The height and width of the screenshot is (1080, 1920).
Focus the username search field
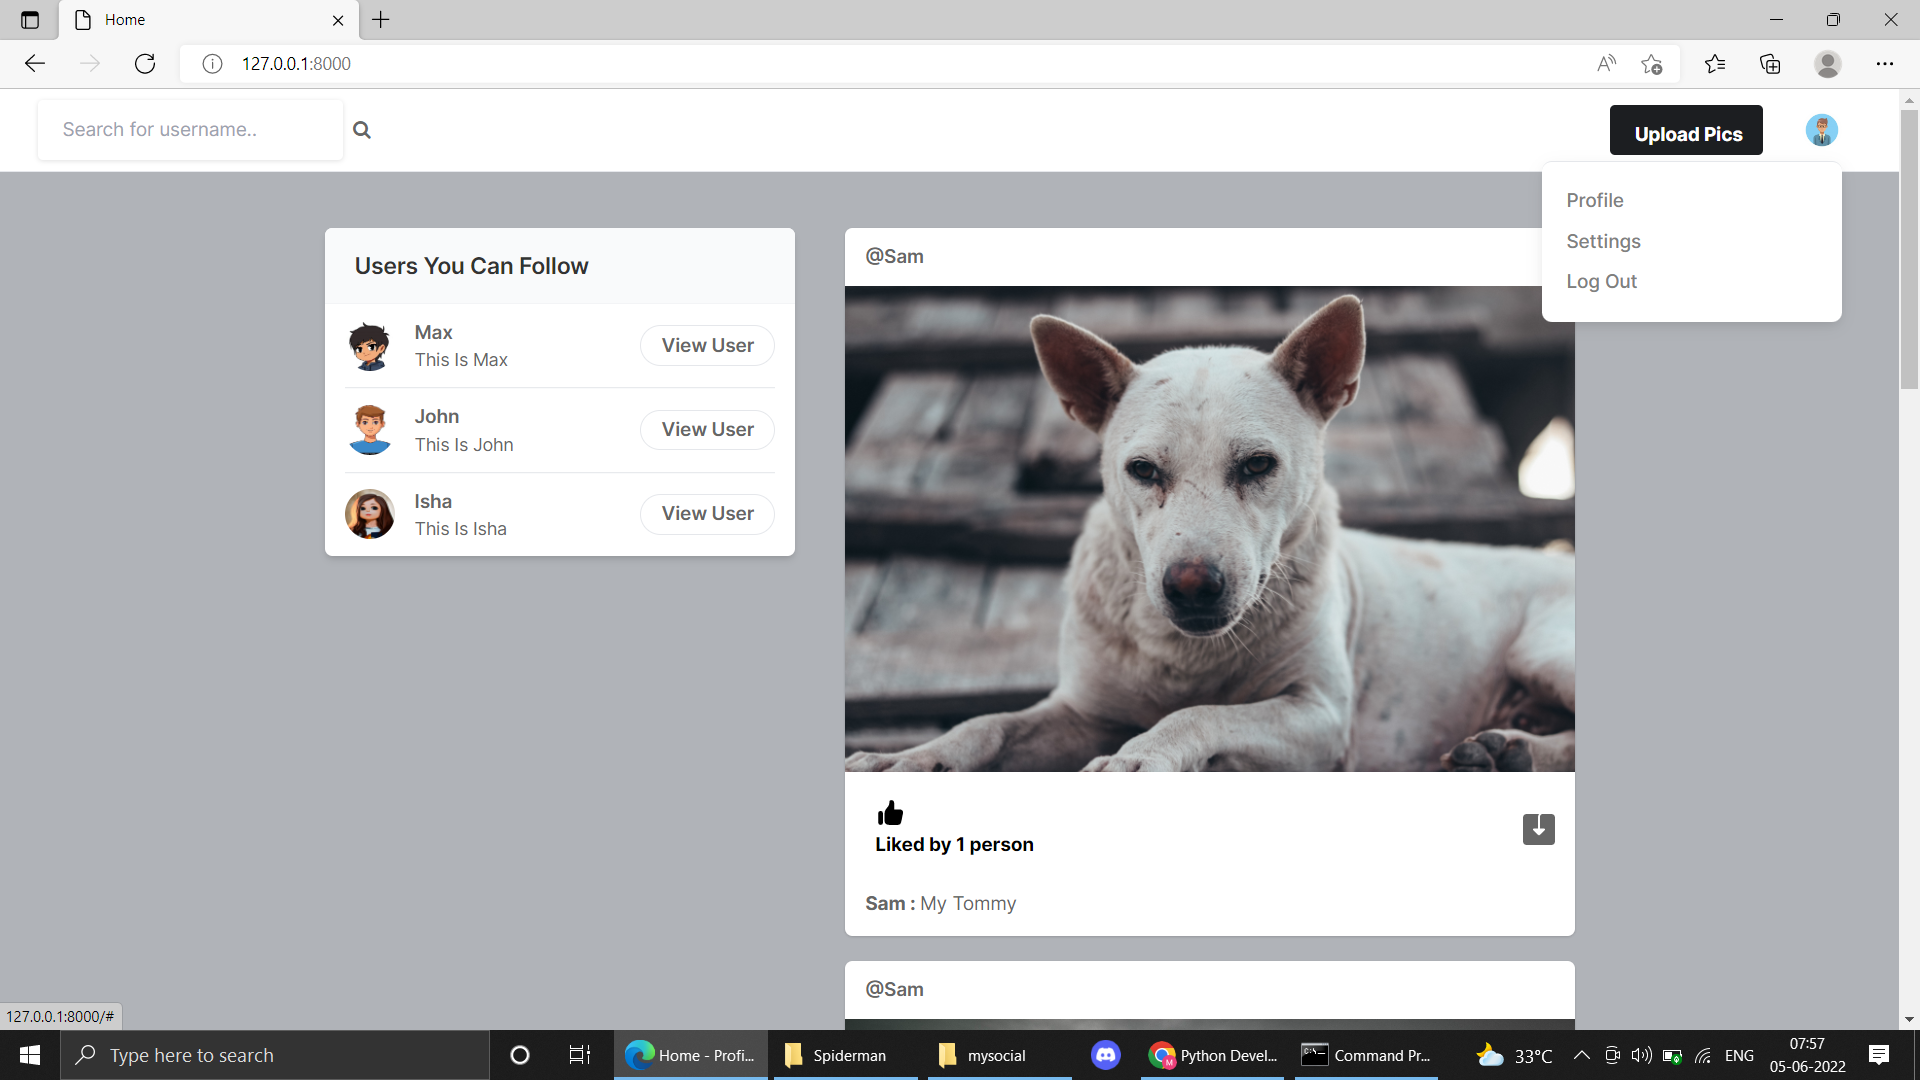190,130
